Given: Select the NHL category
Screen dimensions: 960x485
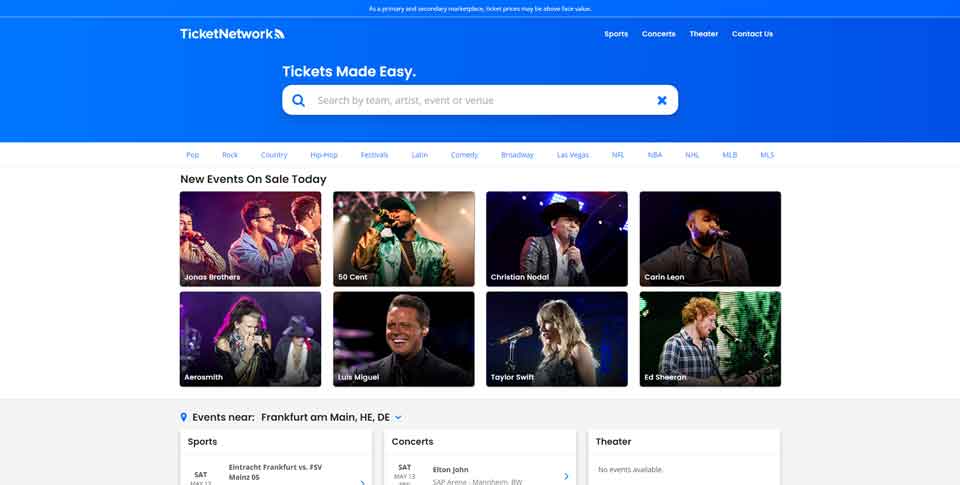Looking at the screenshot, I should click(692, 155).
